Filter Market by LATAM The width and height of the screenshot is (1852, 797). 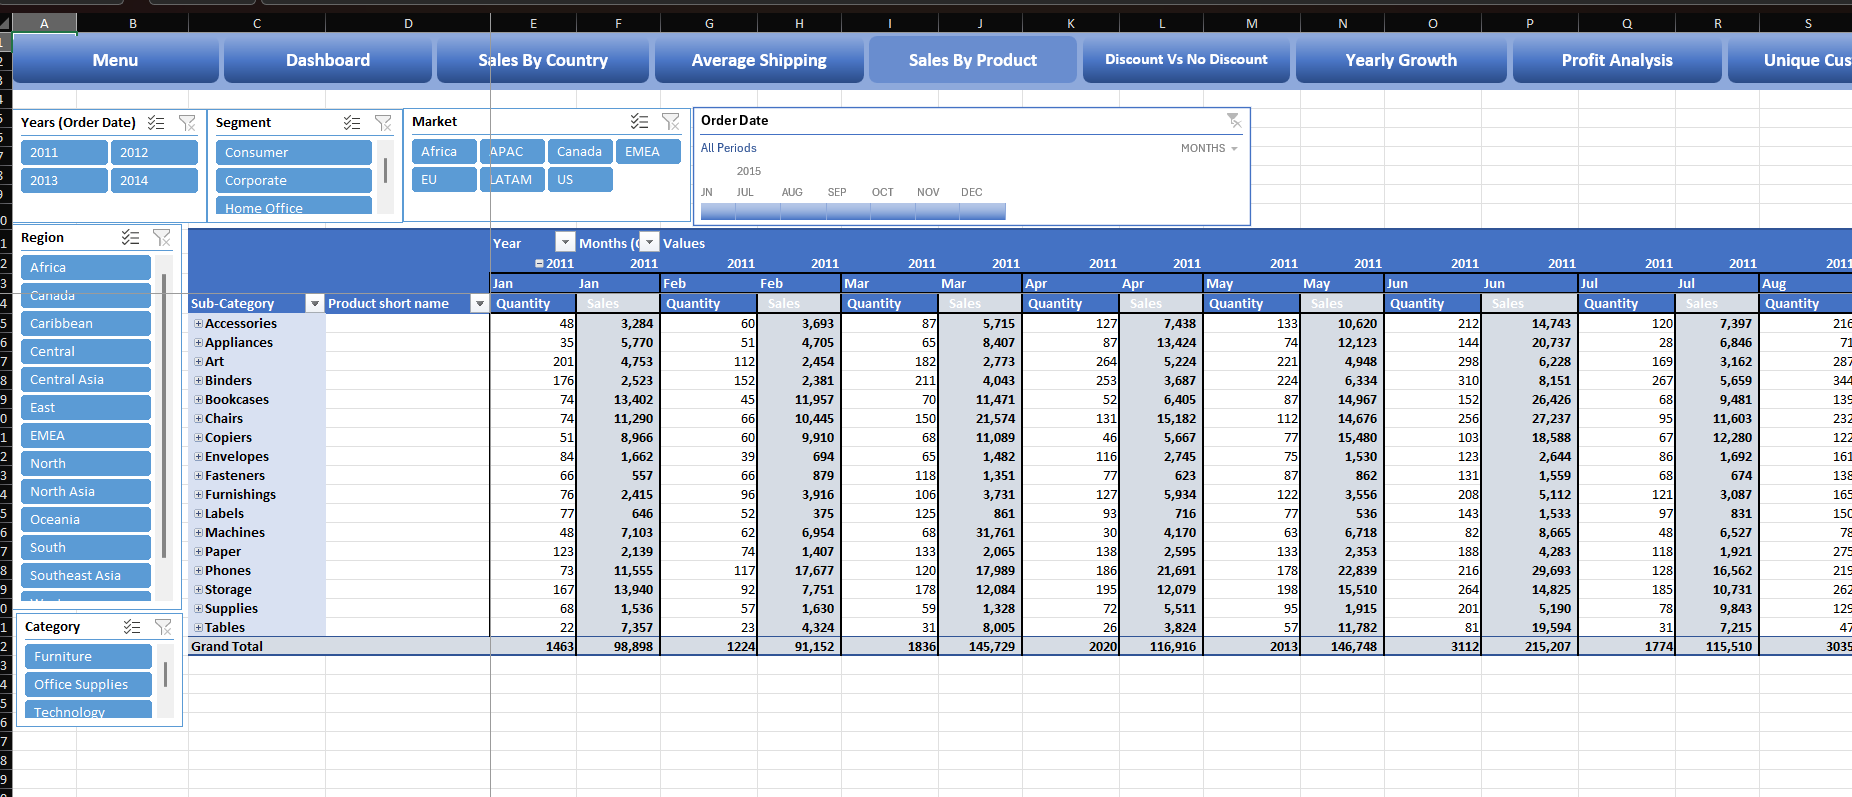[x=512, y=179]
